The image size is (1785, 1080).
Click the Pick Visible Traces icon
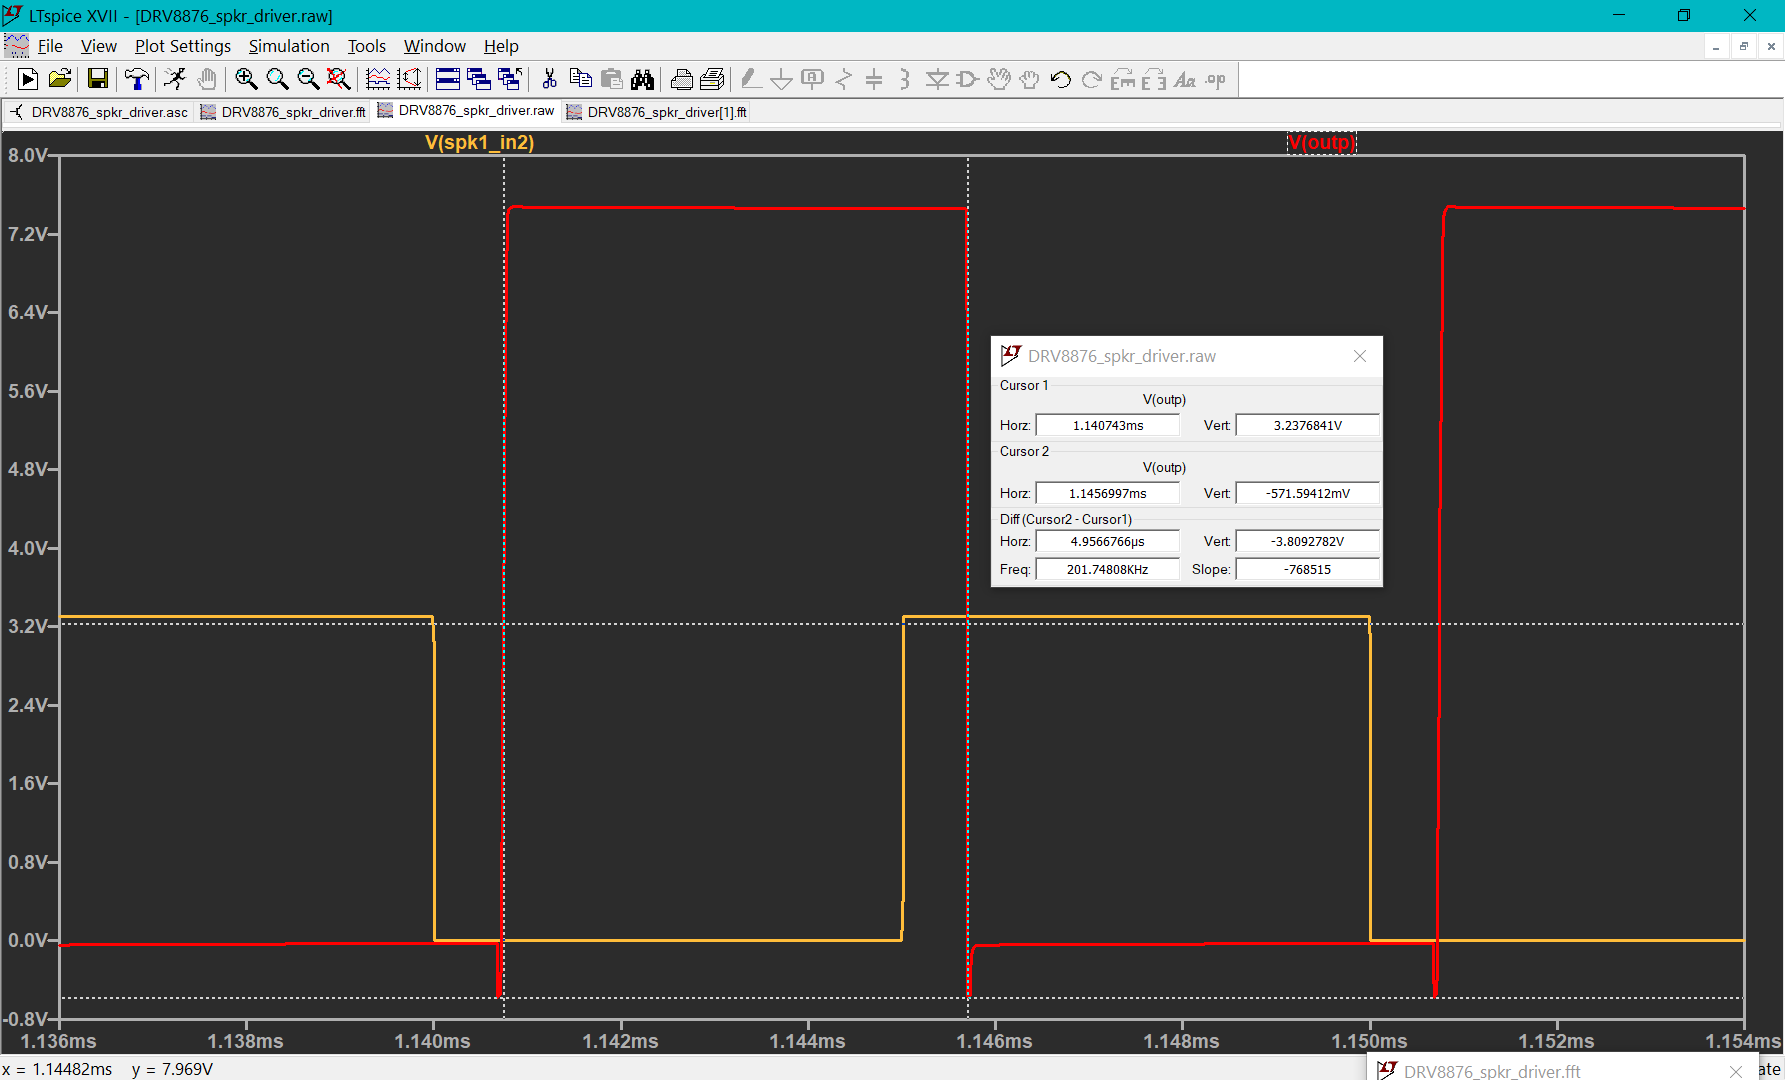tap(378, 79)
